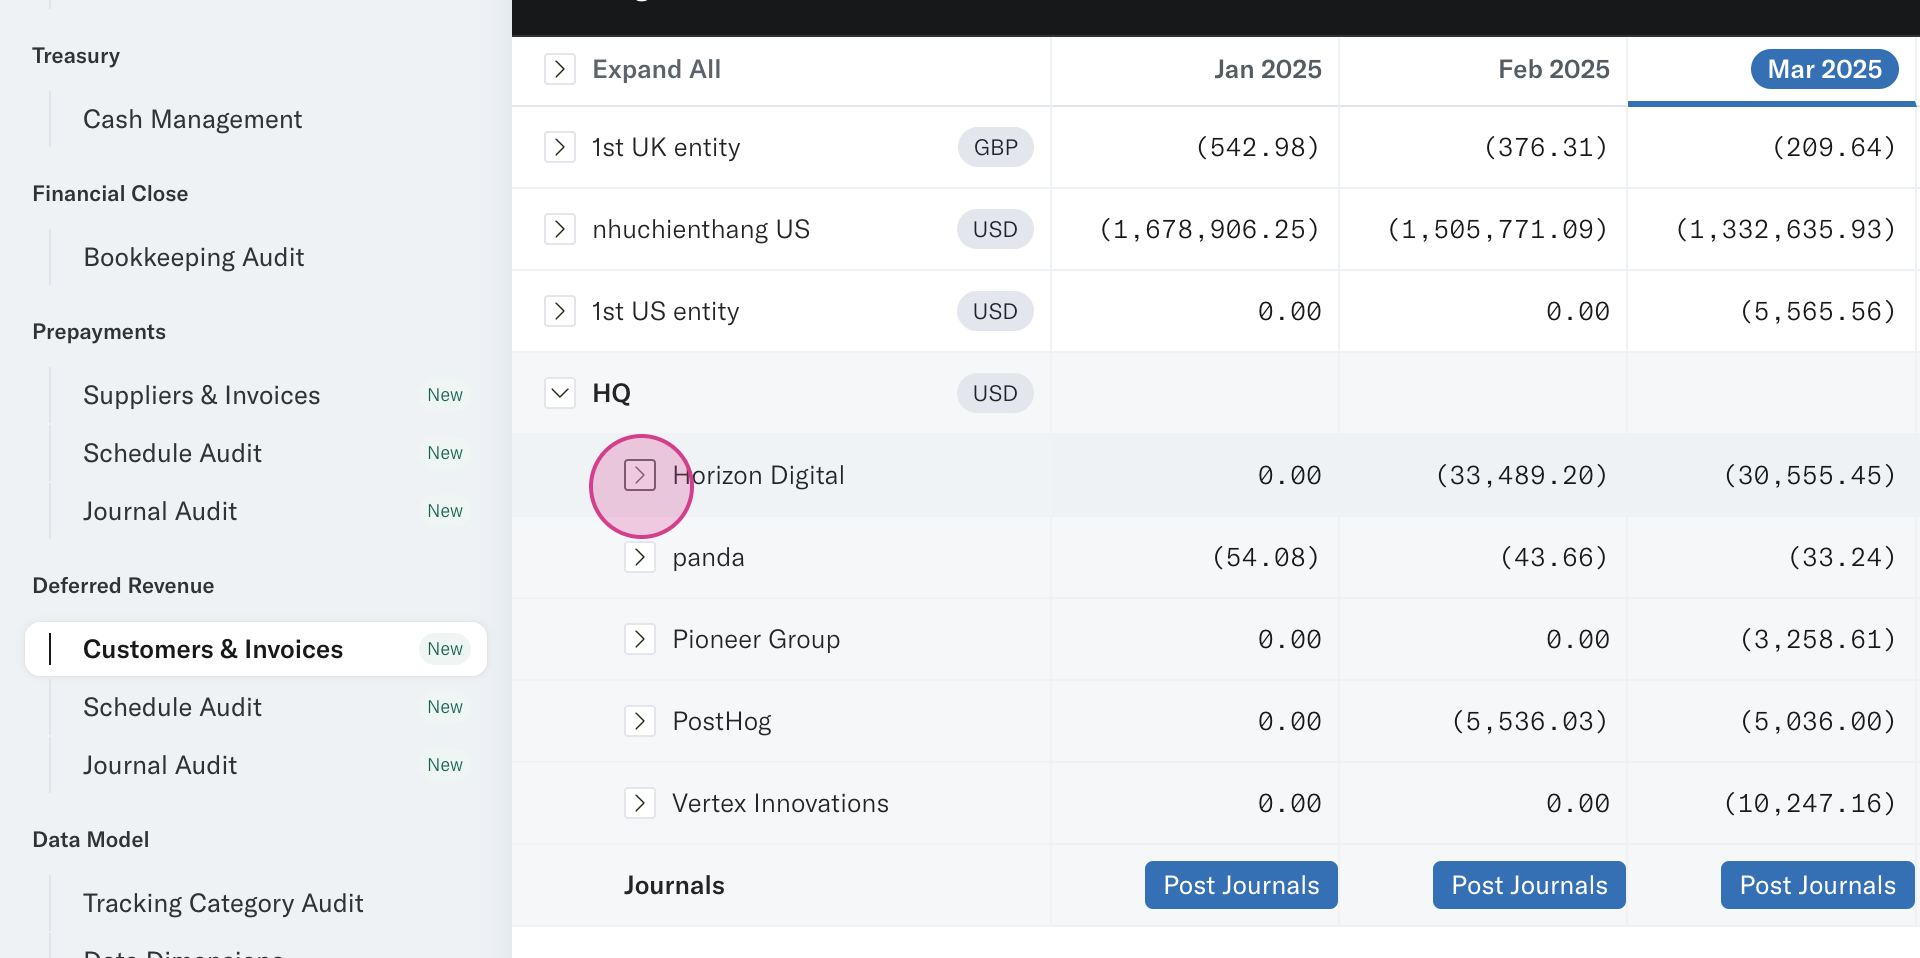Screen dimensions: 1920x958
Task: Expand the nhuchienthang US row
Action: point(560,229)
